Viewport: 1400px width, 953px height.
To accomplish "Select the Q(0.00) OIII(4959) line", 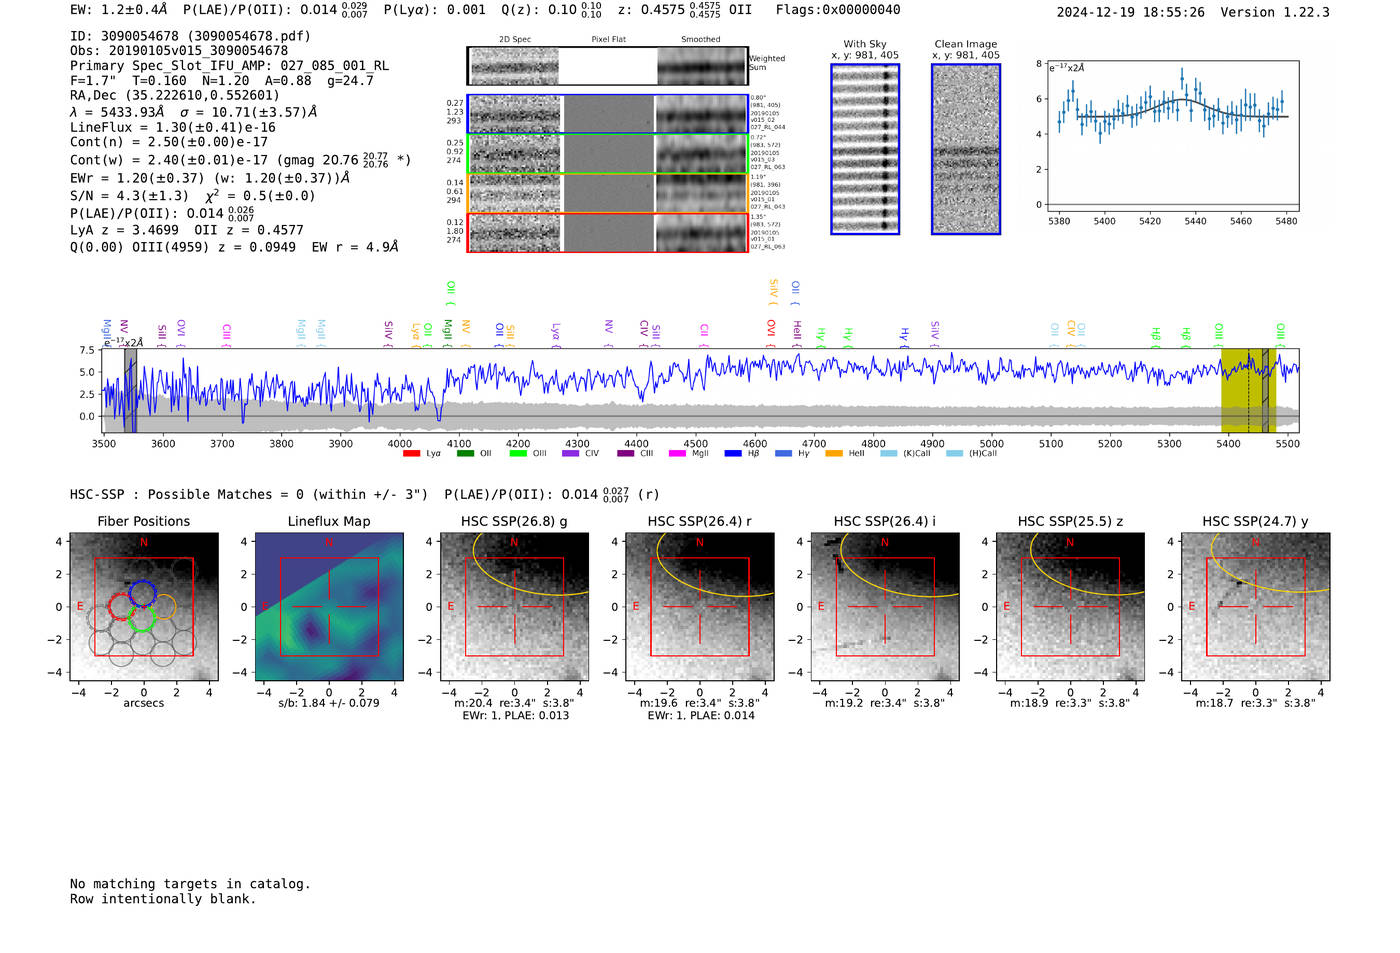I will coord(234,247).
